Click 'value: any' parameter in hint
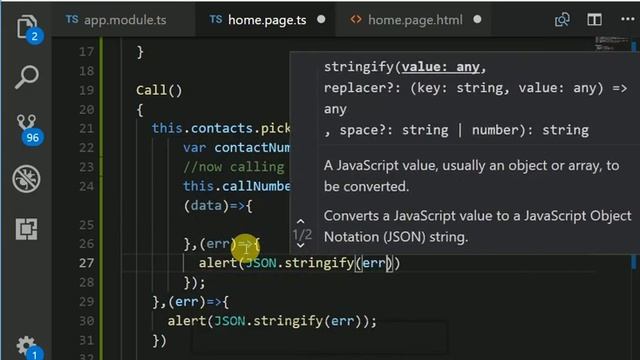640x360 pixels. (440, 67)
